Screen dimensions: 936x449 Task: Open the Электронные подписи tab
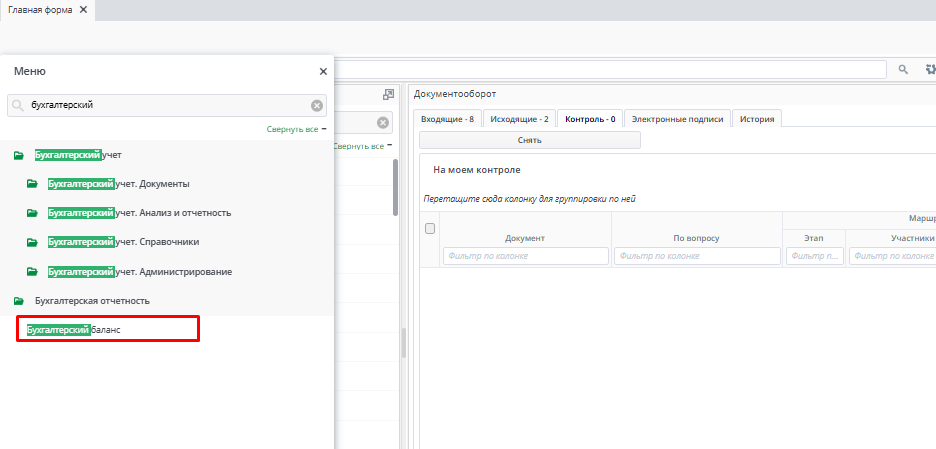[677, 119]
